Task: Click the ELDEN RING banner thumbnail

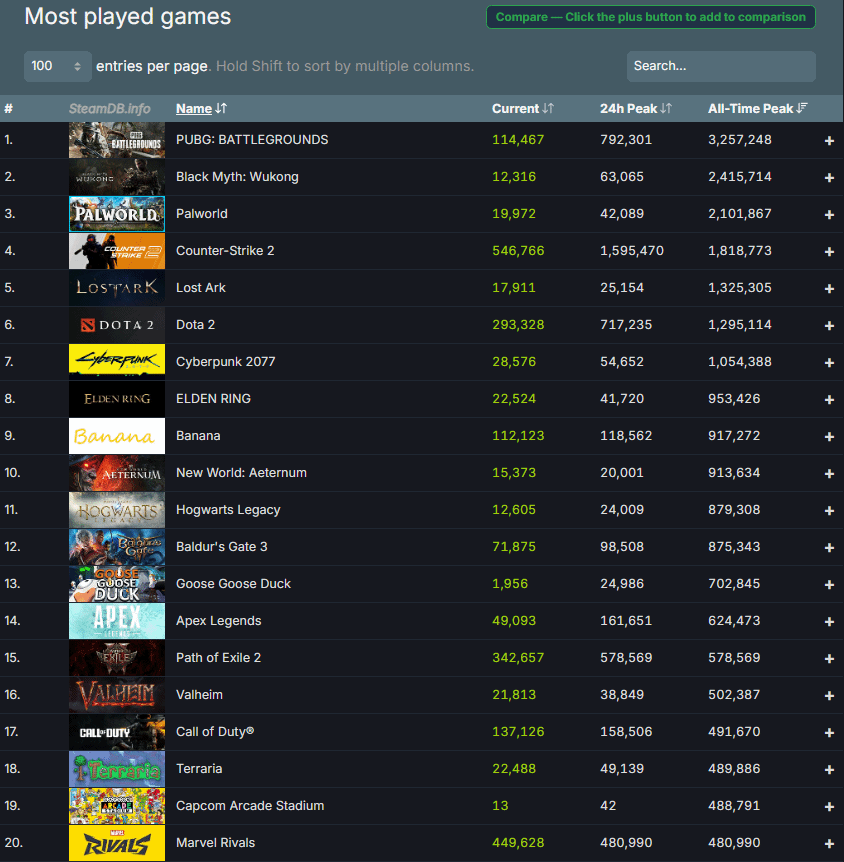Action: coord(117,399)
